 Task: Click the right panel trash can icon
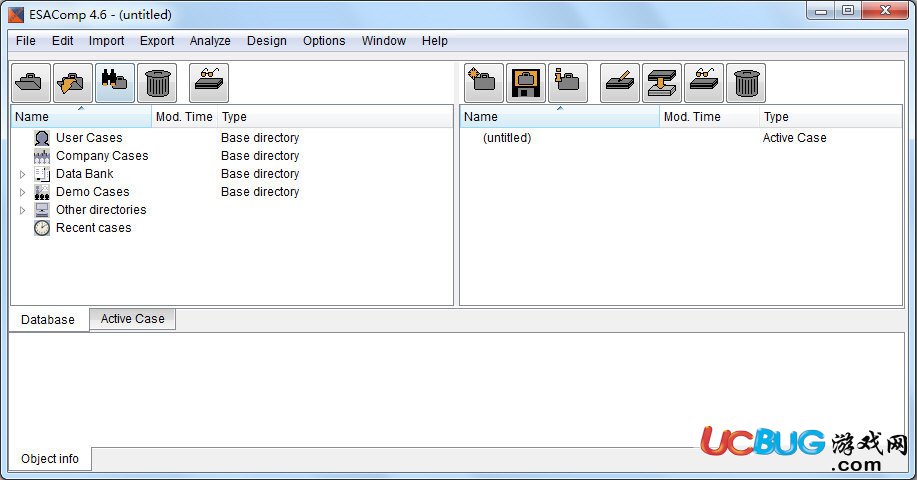click(746, 83)
